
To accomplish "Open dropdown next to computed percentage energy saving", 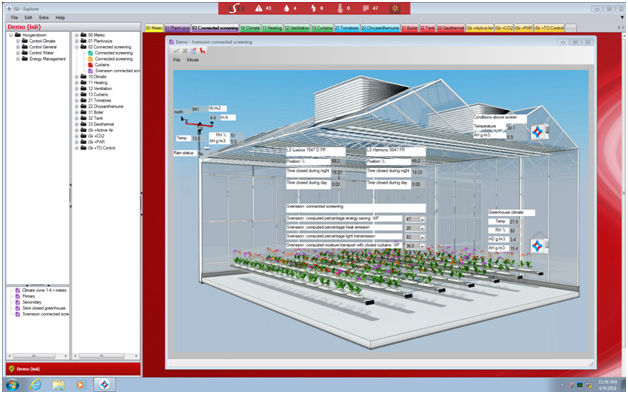I will (422, 219).
